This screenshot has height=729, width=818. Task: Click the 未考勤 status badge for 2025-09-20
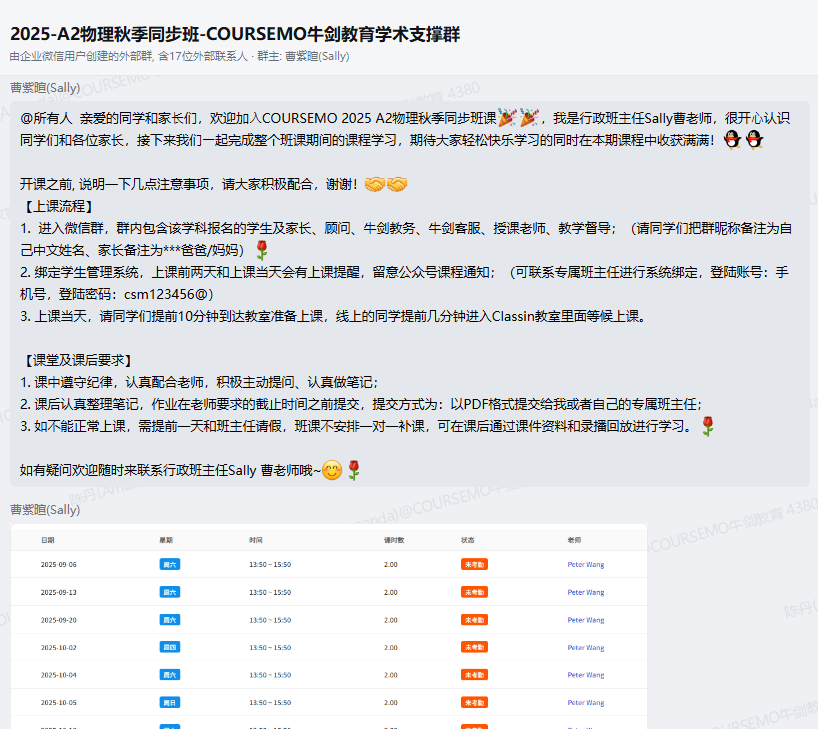tap(474, 620)
